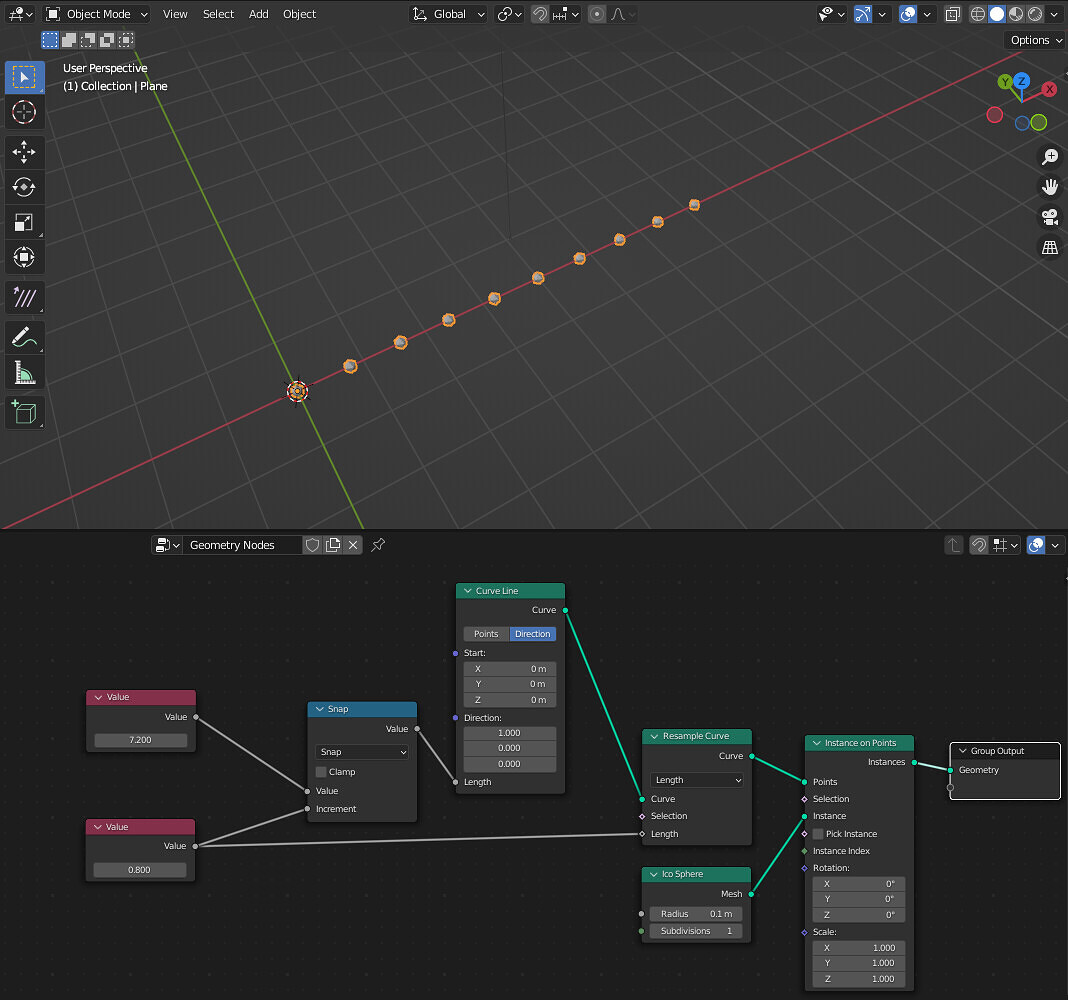Toggle proportional editing
The height and width of the screenshot is (1000, 1068).
tap(597, 14)
